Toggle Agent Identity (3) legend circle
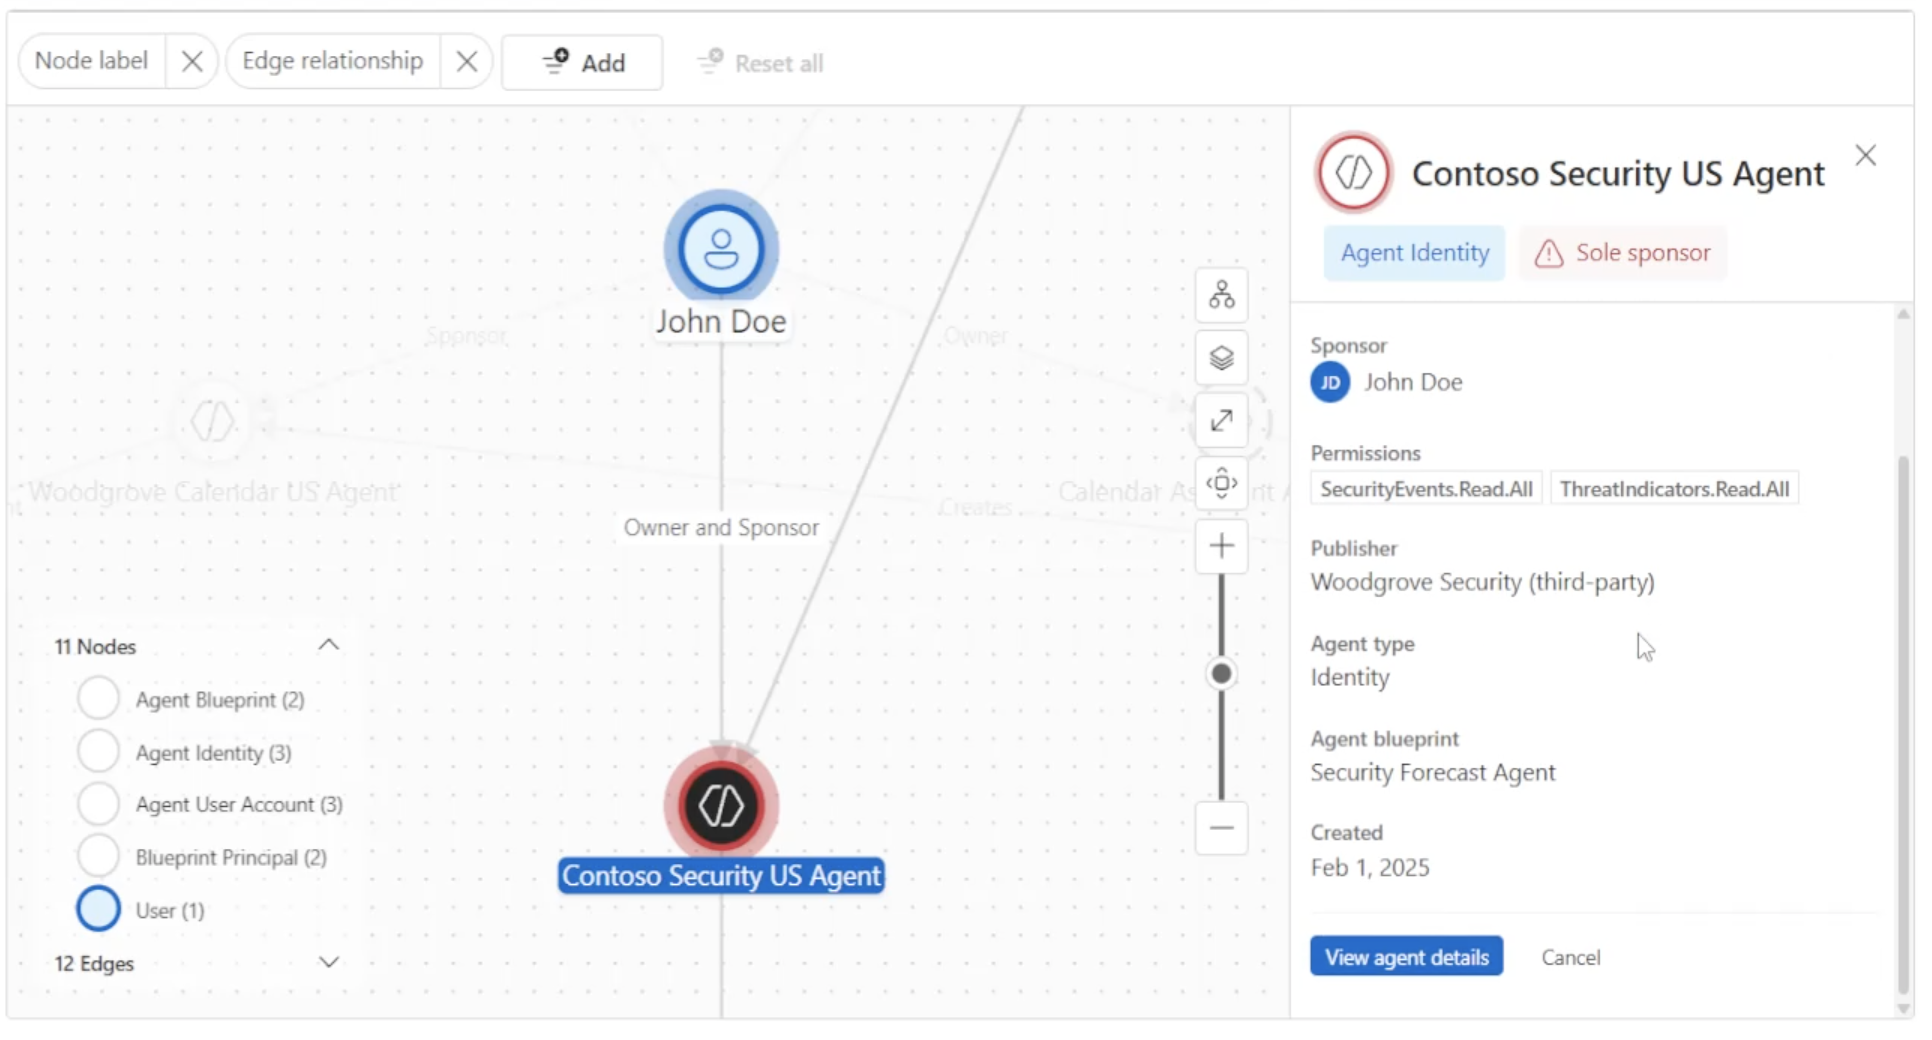 [98, 751]
